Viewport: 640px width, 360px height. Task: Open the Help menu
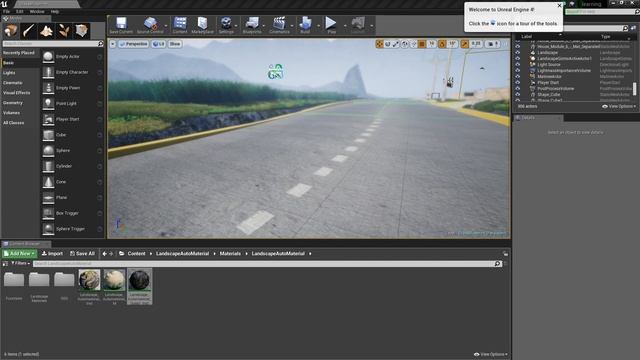55,11
